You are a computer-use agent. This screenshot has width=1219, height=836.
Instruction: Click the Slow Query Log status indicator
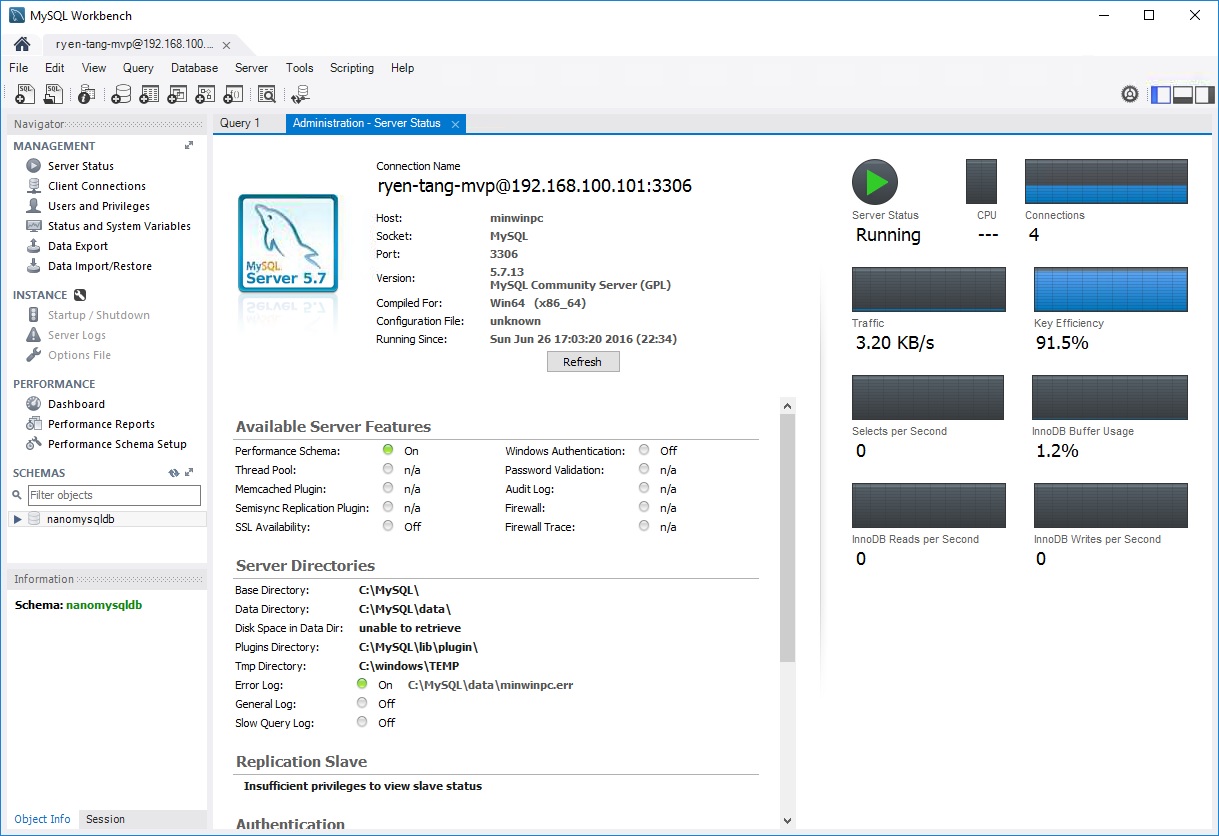[362, 722]
